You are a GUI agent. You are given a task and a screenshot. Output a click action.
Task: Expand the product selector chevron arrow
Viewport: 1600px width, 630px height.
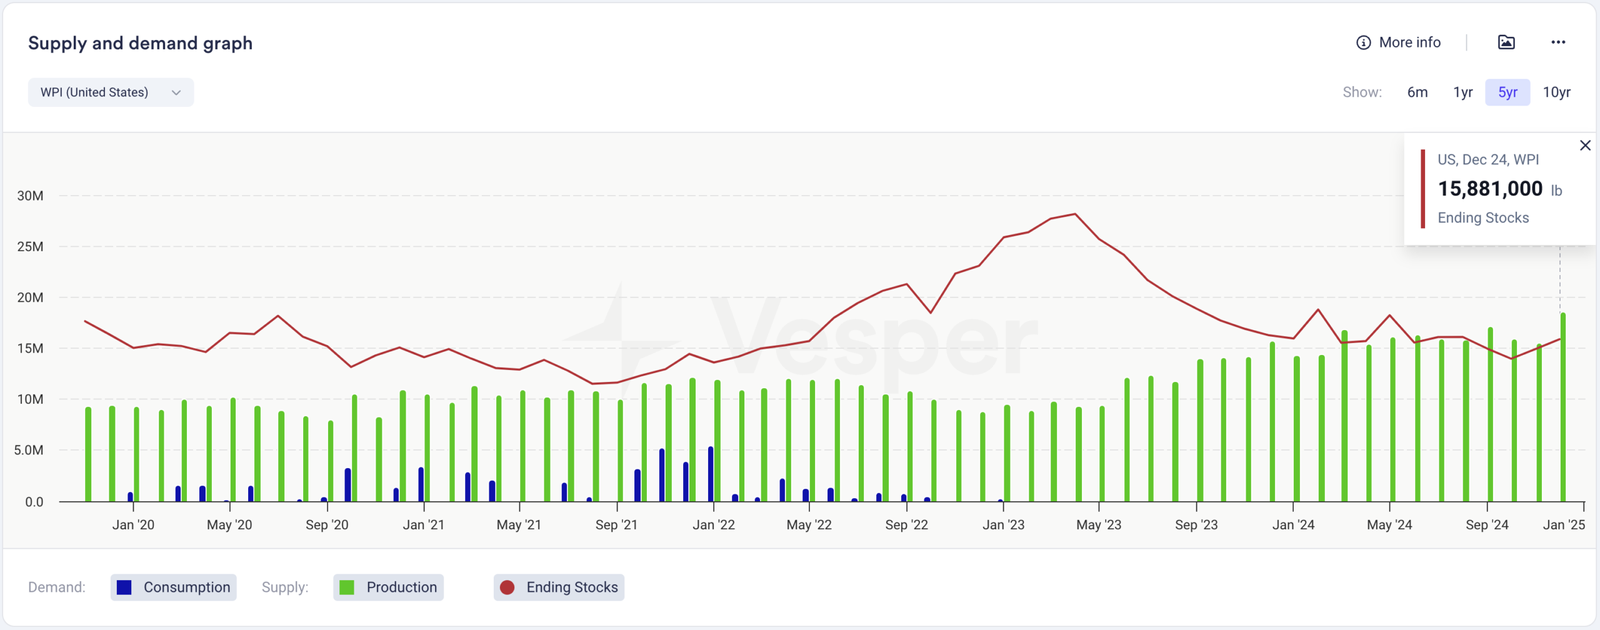176,92
